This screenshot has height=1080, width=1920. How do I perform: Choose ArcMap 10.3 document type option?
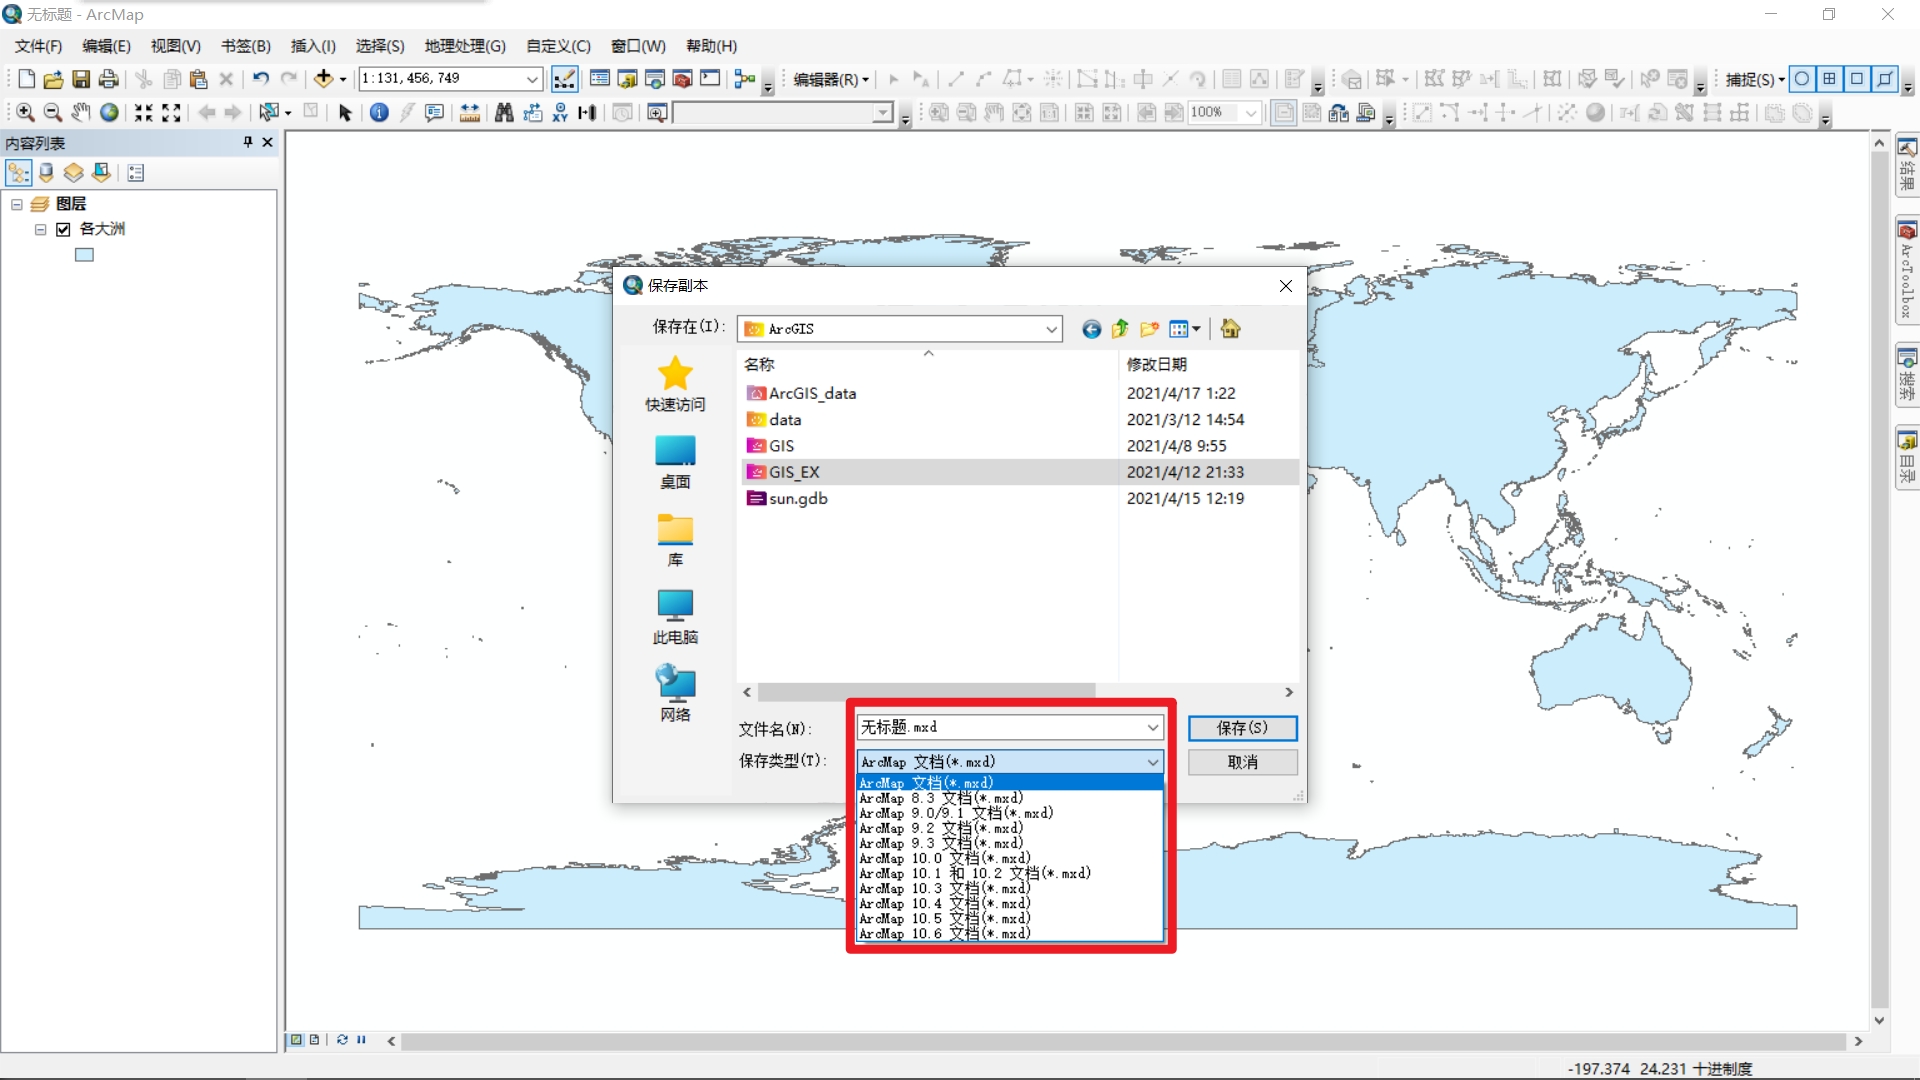944,888
